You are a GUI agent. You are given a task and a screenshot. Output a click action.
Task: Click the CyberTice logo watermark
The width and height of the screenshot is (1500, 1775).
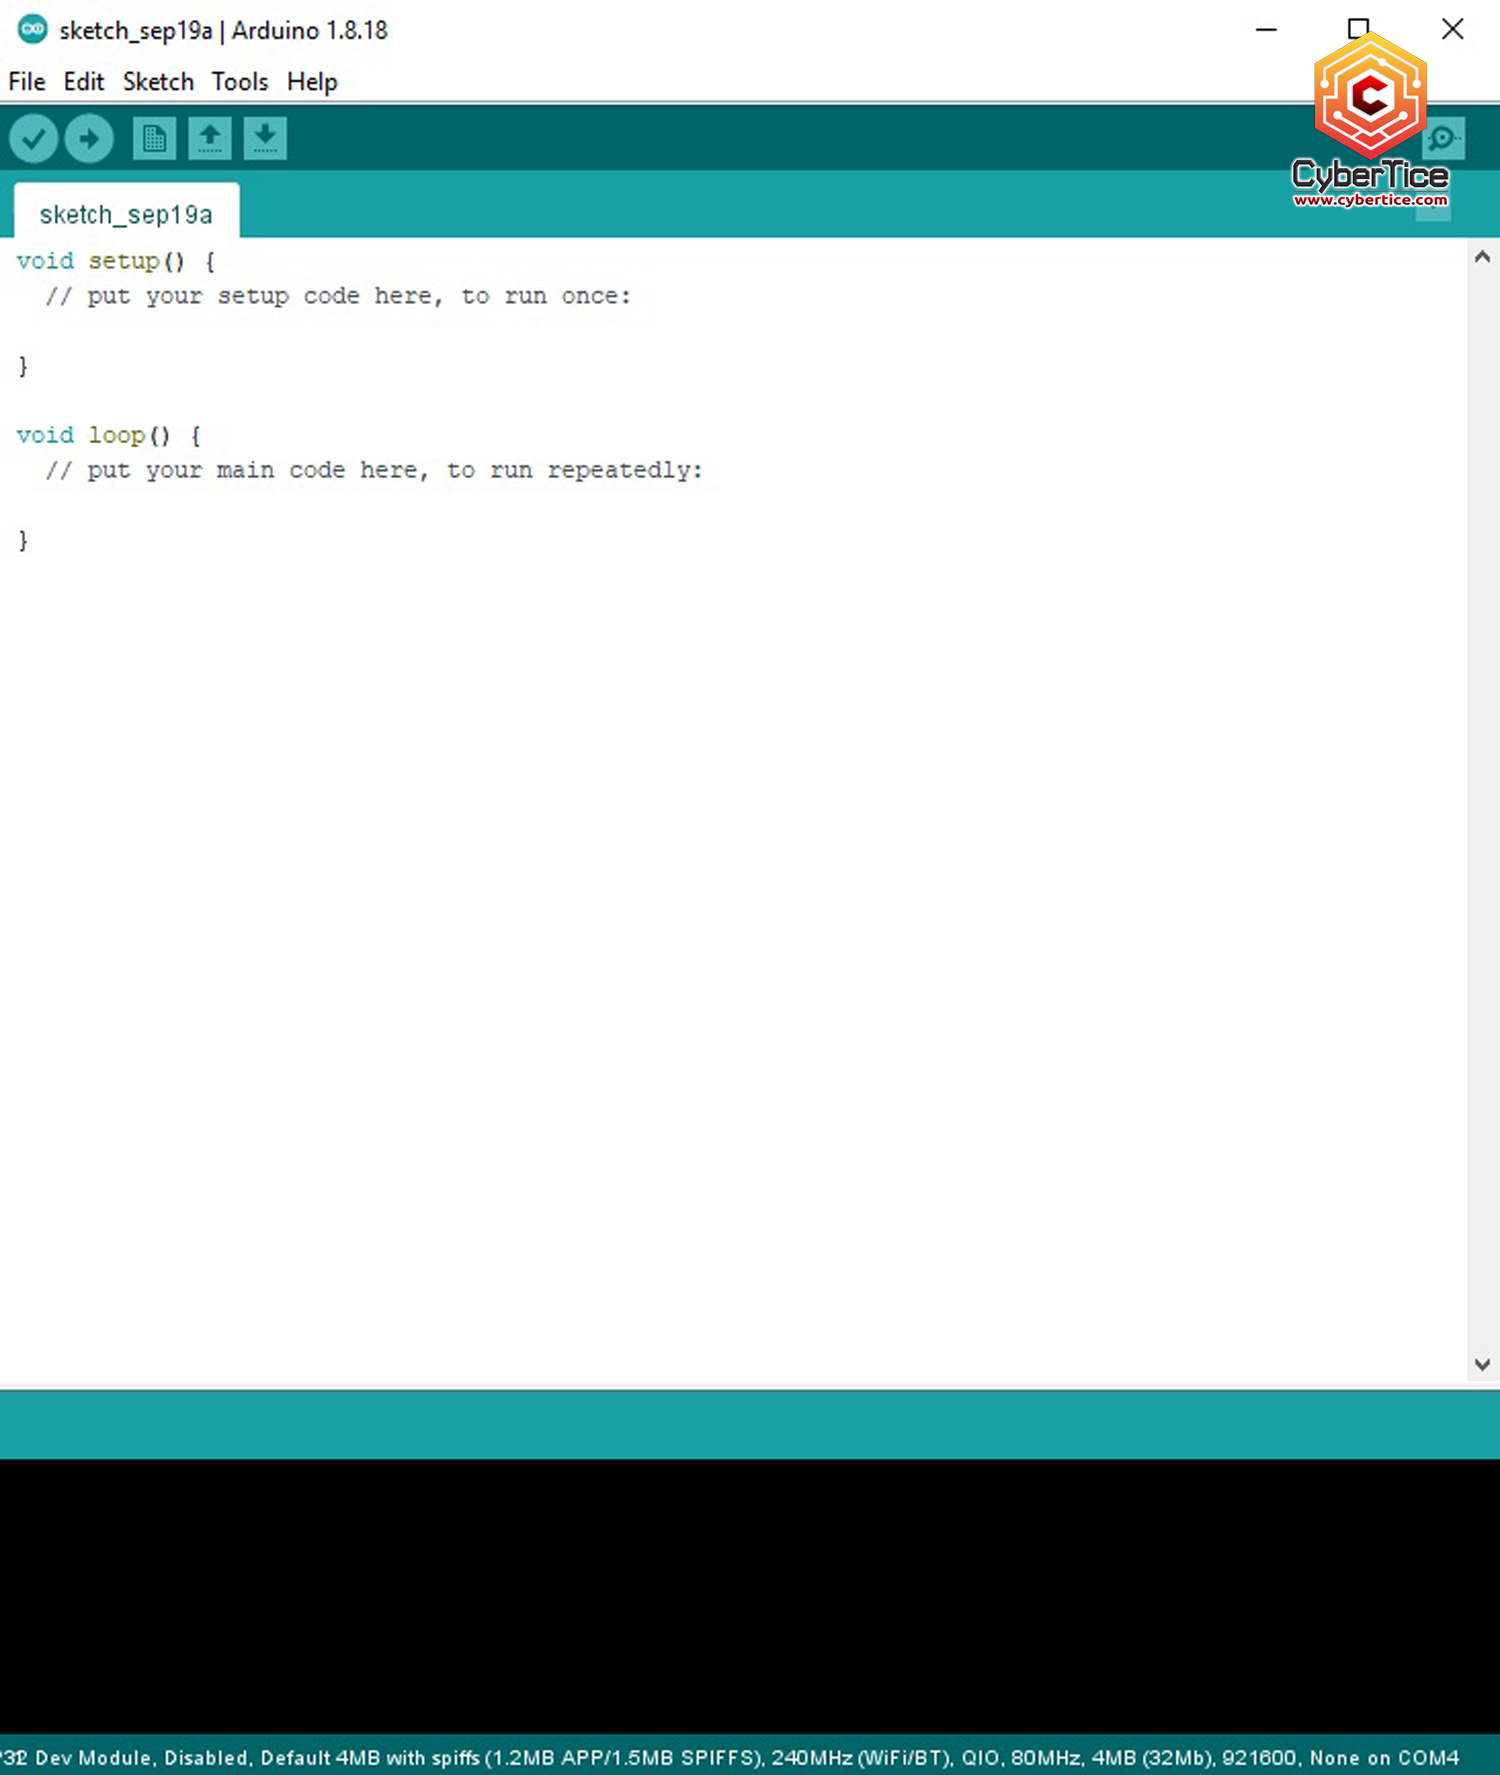point(1370,120)
